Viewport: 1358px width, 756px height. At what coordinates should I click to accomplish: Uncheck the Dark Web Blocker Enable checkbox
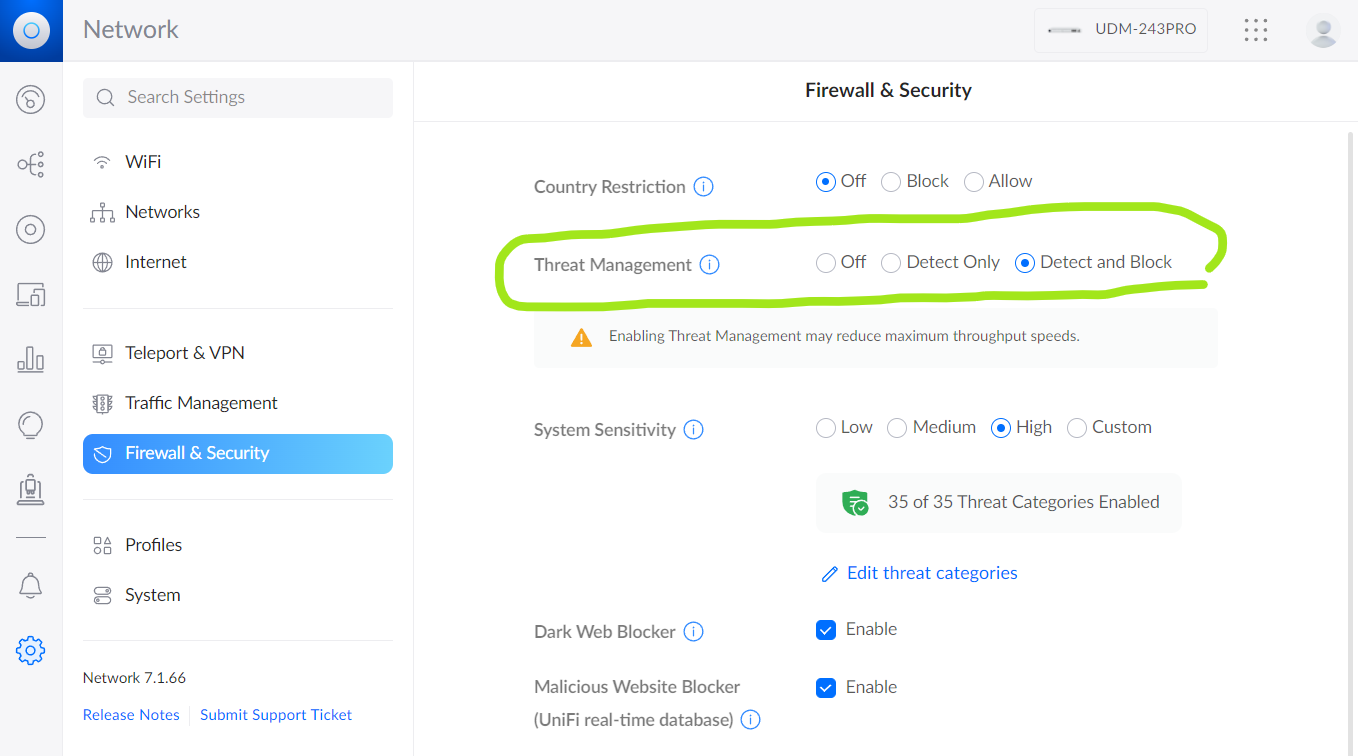[826, 630]
